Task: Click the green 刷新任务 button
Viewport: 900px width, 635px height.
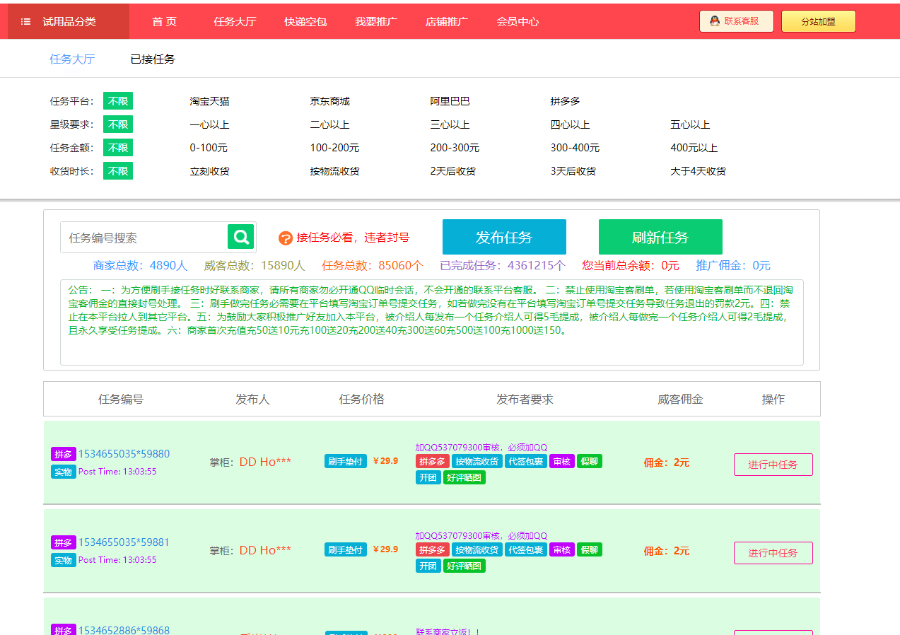Action: point(660,237)
